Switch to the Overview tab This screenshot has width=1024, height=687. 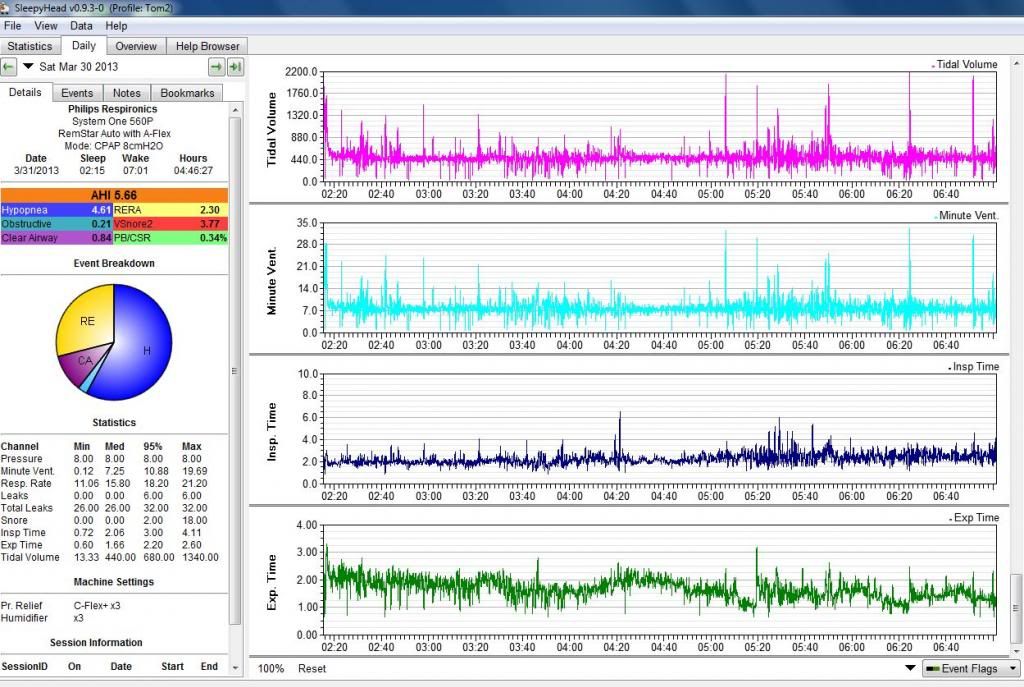[135, 46]
